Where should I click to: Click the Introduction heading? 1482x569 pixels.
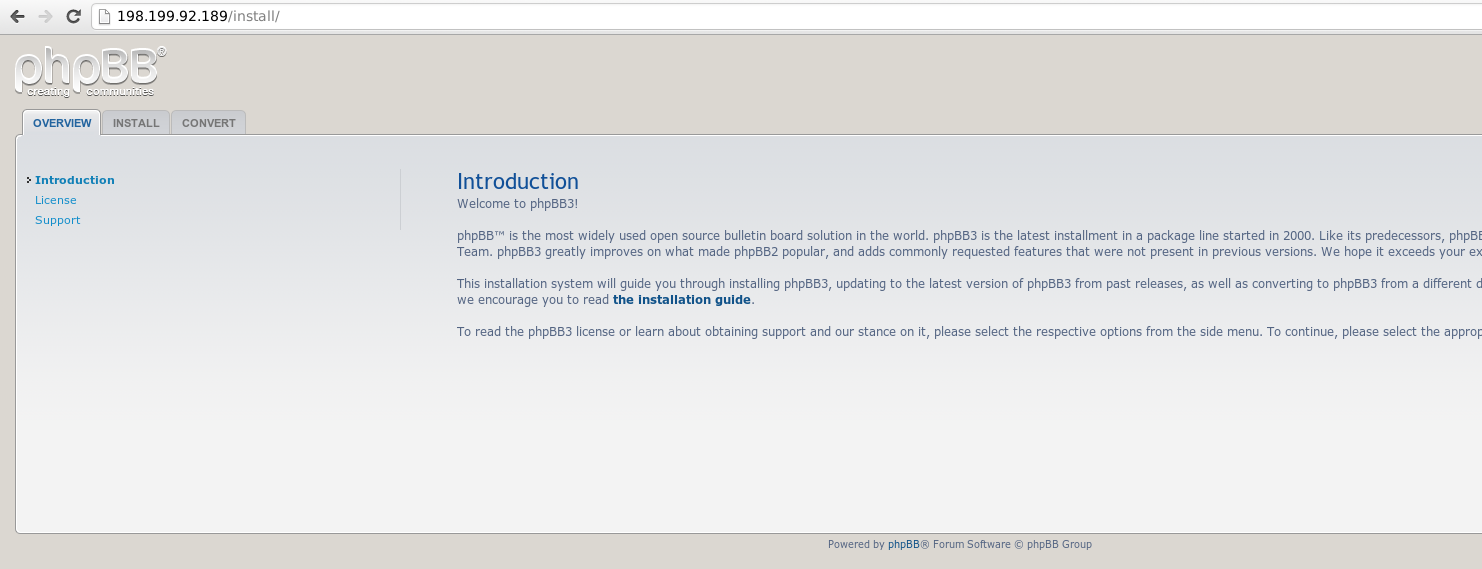[x=518, y=181]
